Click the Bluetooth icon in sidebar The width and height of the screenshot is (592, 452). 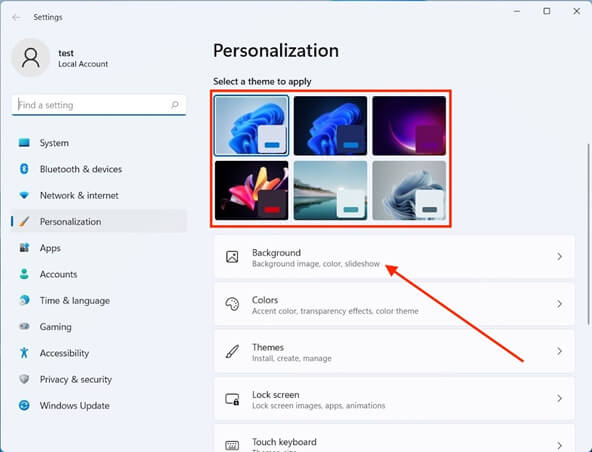pos(24,169)
